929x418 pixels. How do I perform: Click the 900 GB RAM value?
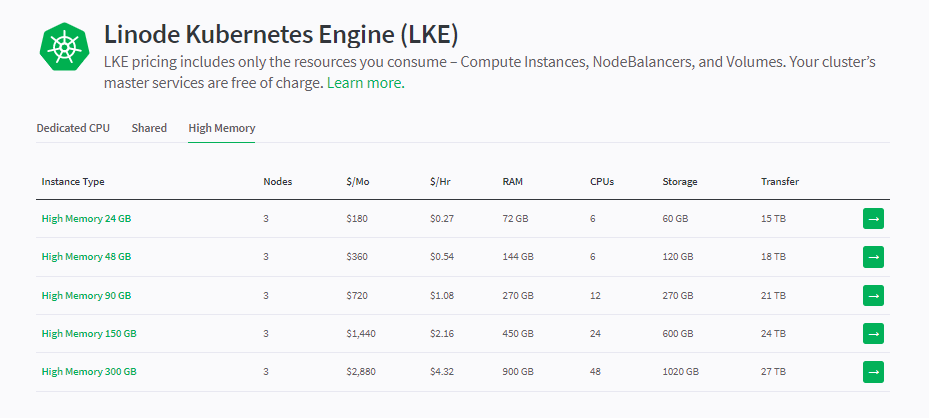coord(518,372)
